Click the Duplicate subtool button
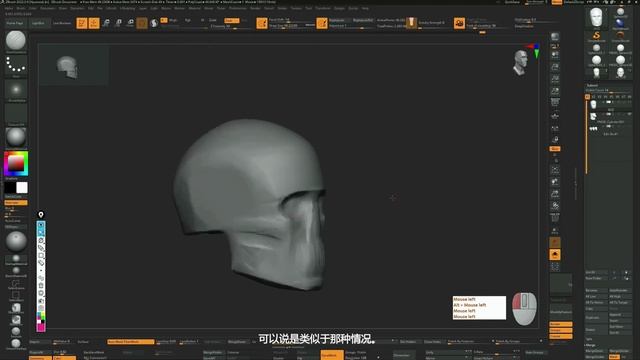The width and height of the screenshot is (640, 360). 596,318
